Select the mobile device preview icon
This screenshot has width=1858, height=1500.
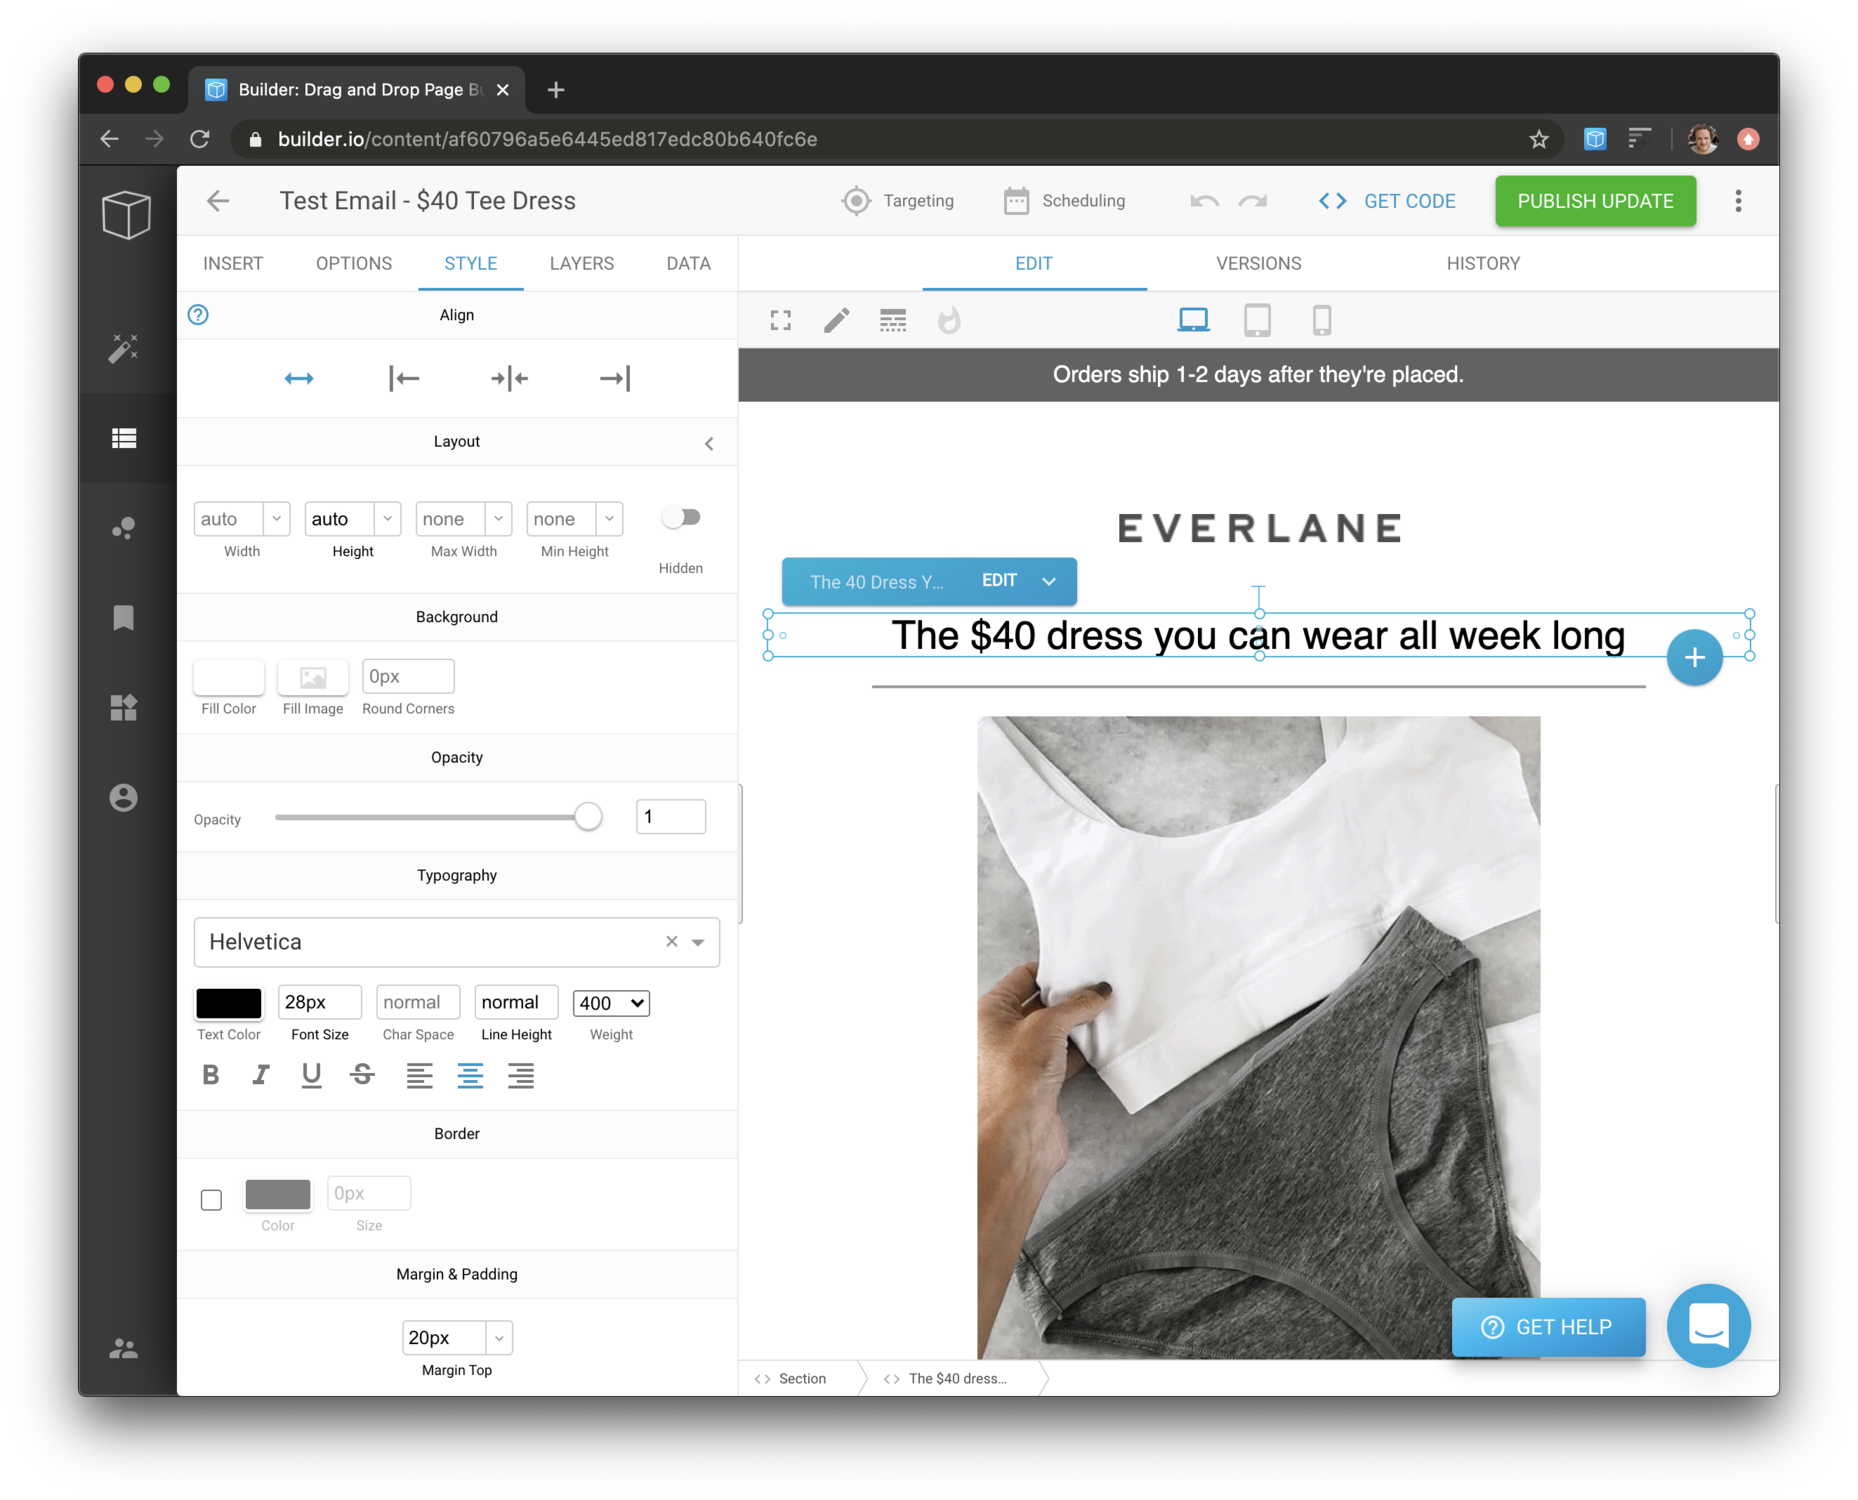1321,320
